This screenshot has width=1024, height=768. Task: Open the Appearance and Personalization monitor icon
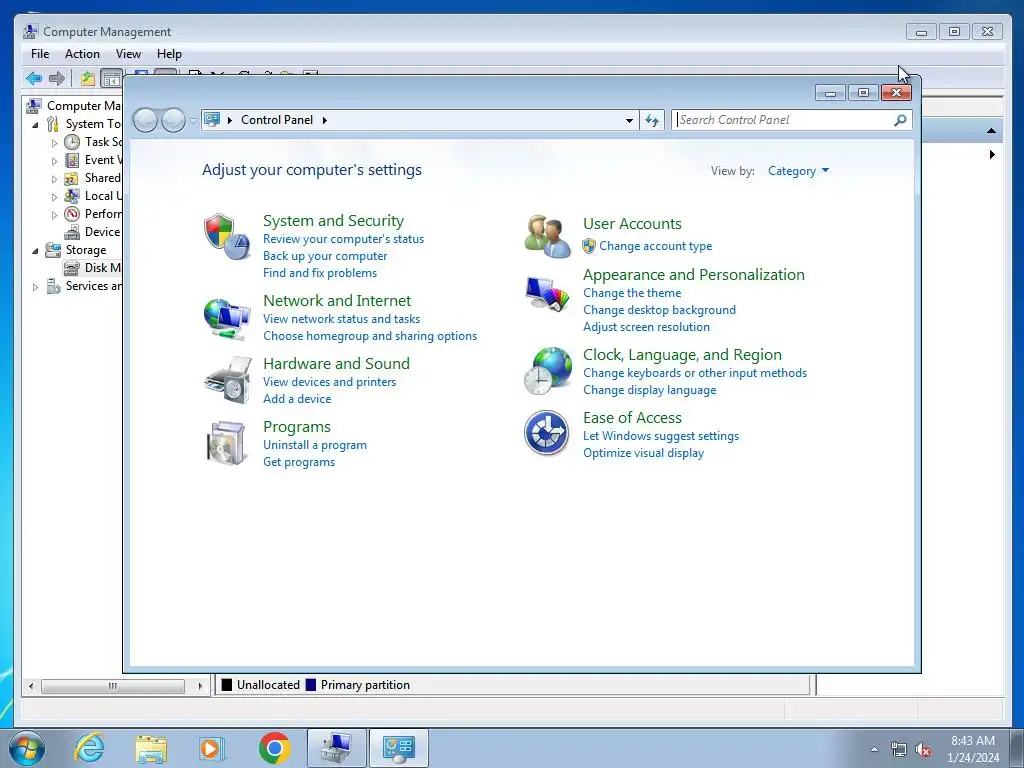(x=547, y=295)
